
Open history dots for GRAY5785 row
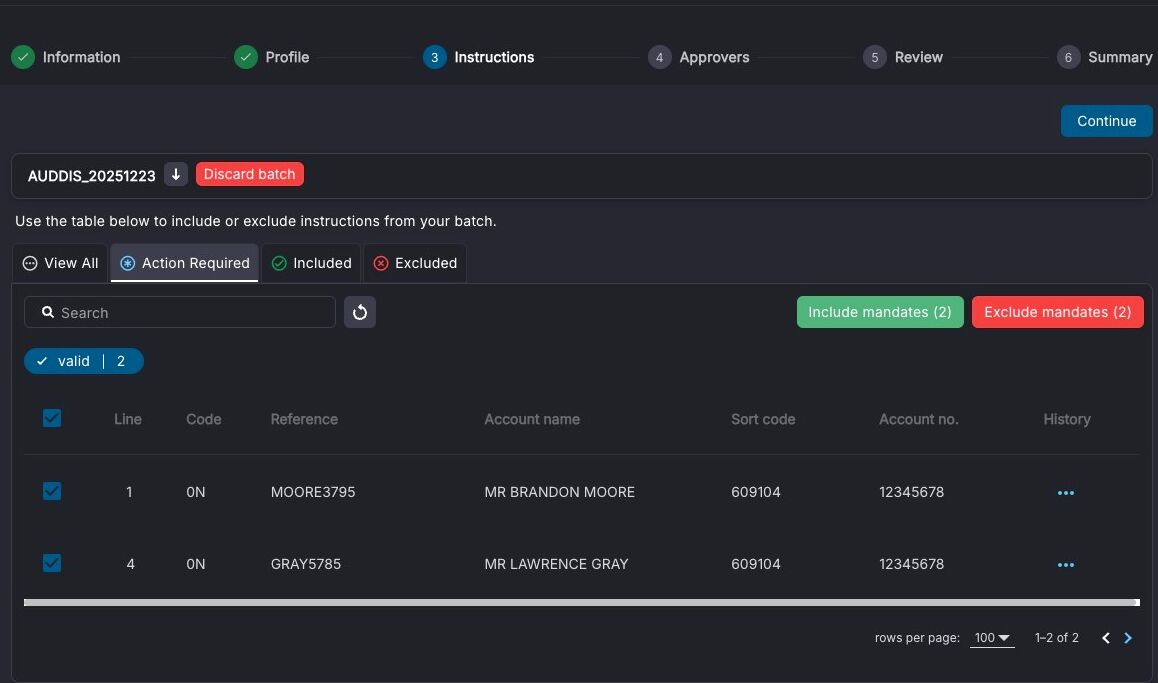pos(1066,565)
